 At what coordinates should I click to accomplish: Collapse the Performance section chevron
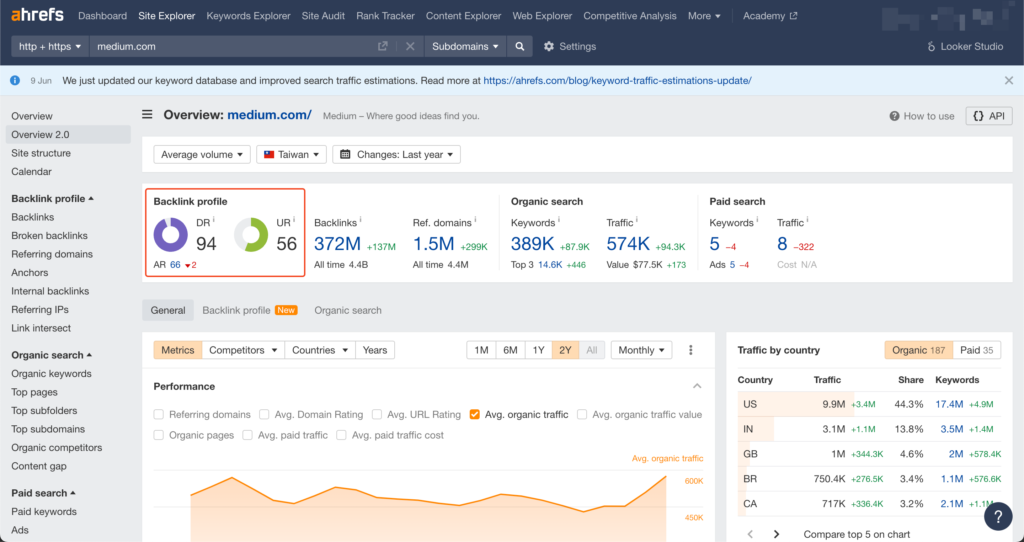pos(697,387)
